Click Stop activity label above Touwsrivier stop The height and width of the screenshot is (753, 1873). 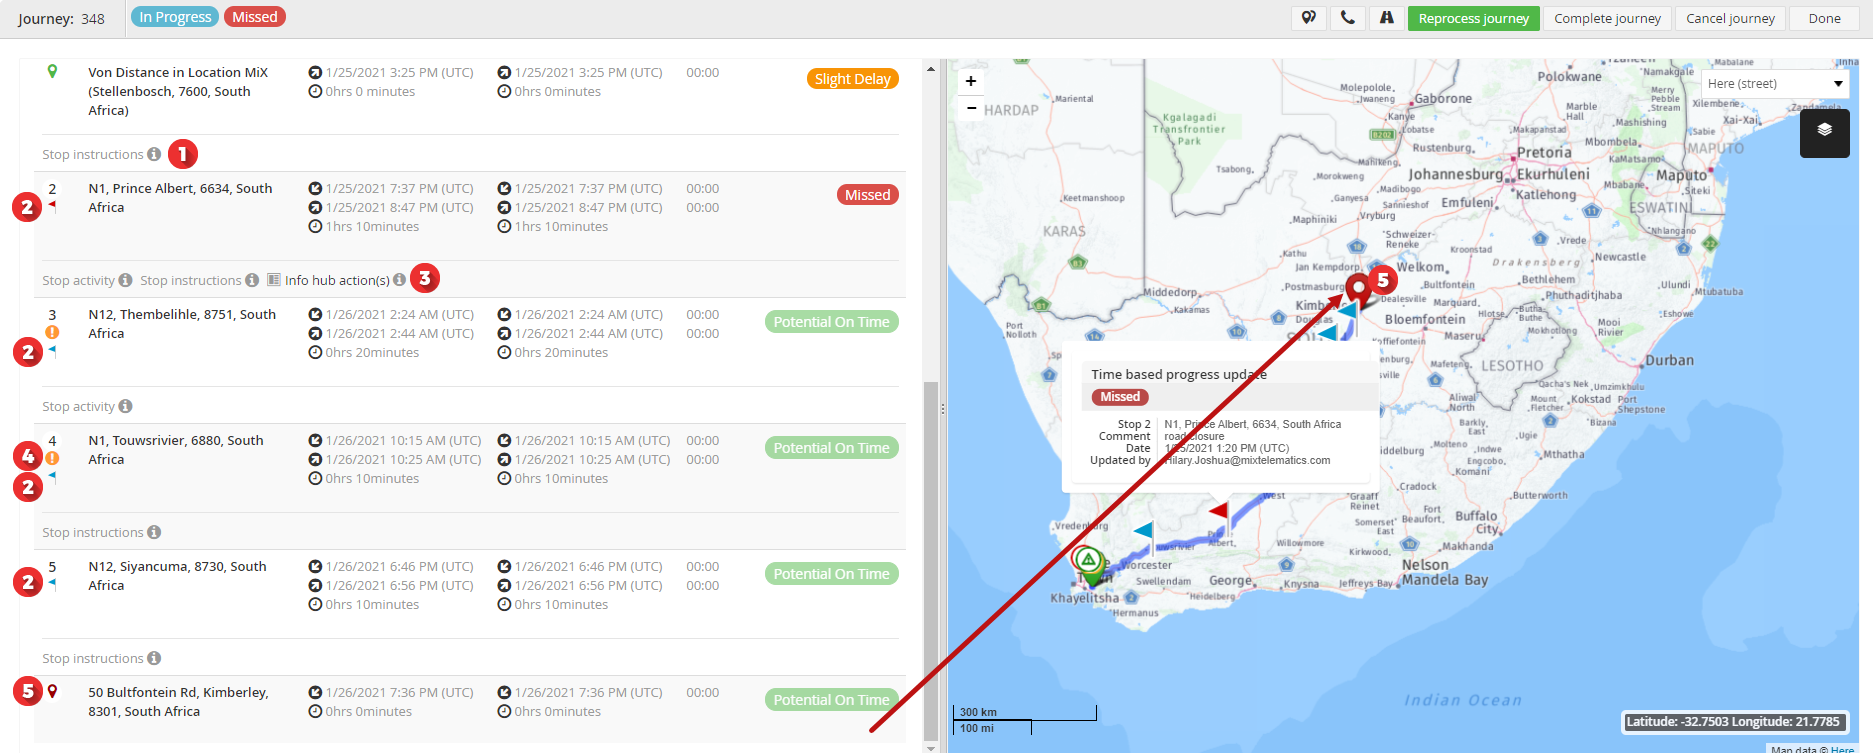pyautogui.click(x=78, y=406)
